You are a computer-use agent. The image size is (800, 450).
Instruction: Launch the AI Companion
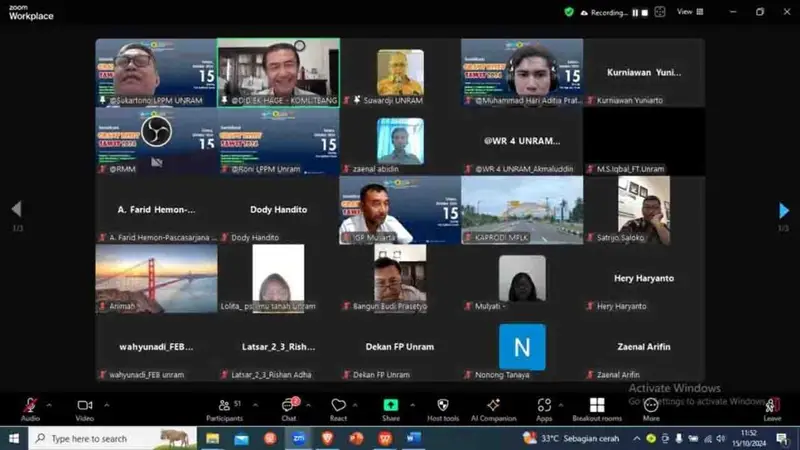coord(493,408)
